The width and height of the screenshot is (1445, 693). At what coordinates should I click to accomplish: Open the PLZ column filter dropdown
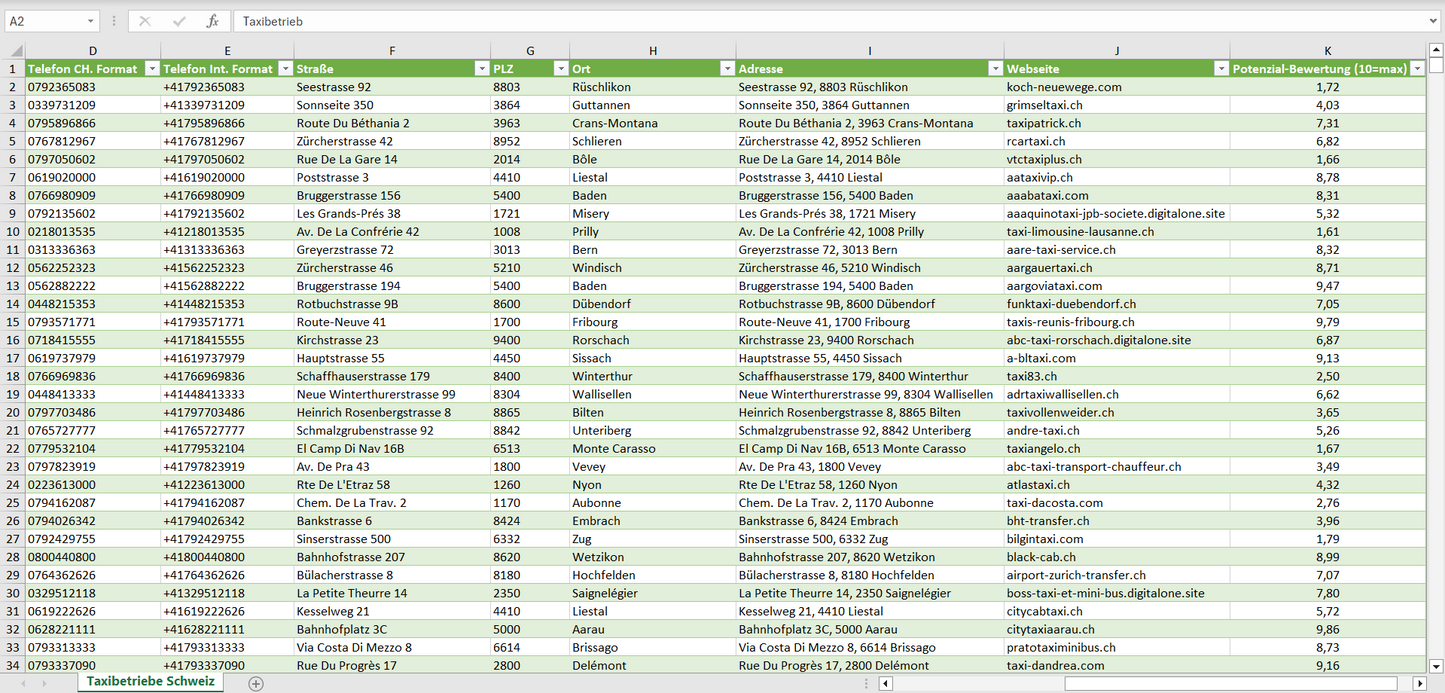tap(559, 69)
